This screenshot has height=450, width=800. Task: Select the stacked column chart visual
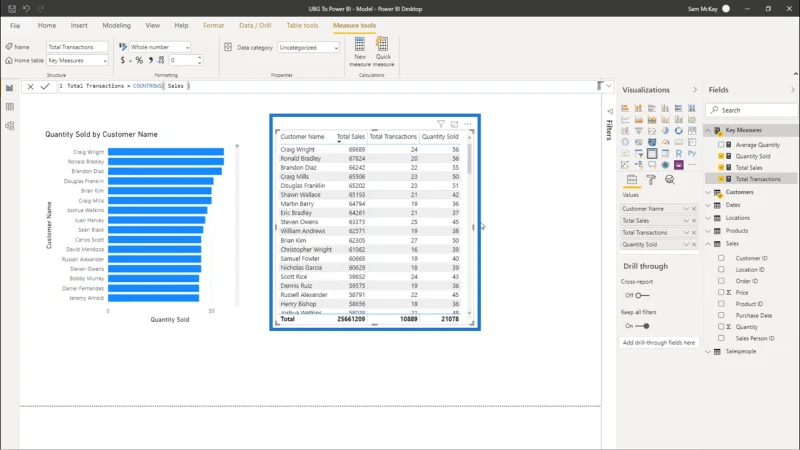pos(638,108)
